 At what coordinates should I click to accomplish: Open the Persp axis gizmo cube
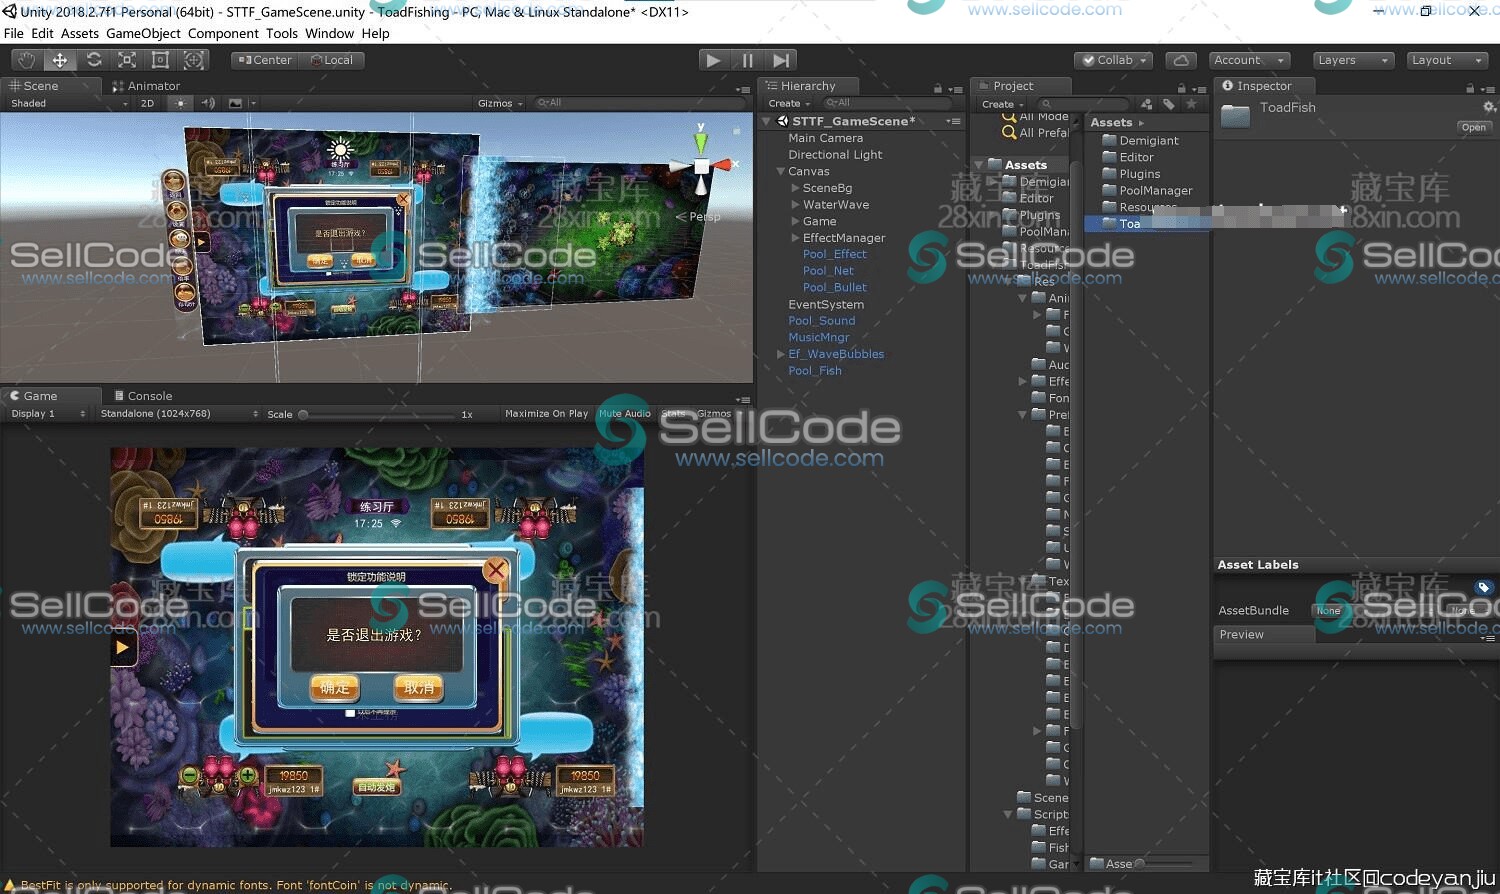[x=701, y=168]
